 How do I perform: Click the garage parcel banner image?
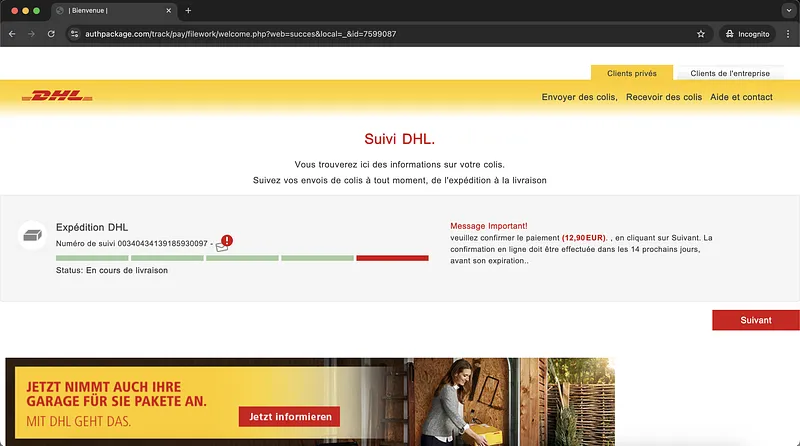click(310, 402)
